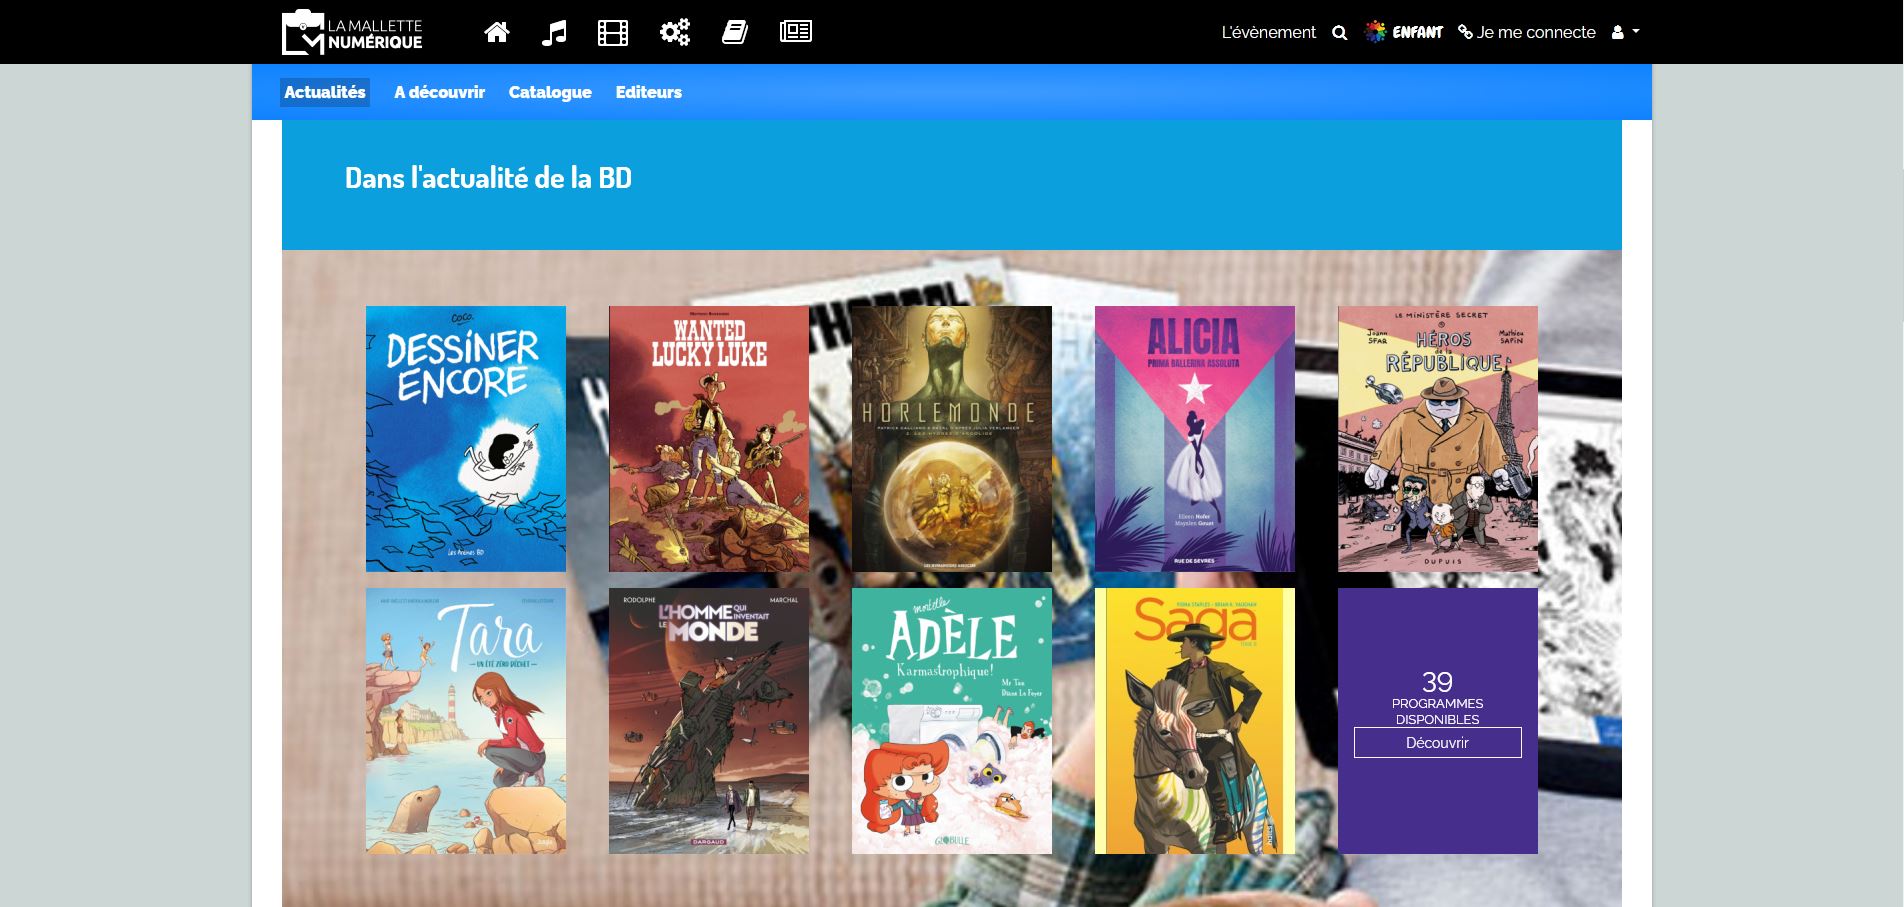Click the 39 programmes disponibles text
This screenshot has width=1904, height=907.
[x=1438, y=697]
